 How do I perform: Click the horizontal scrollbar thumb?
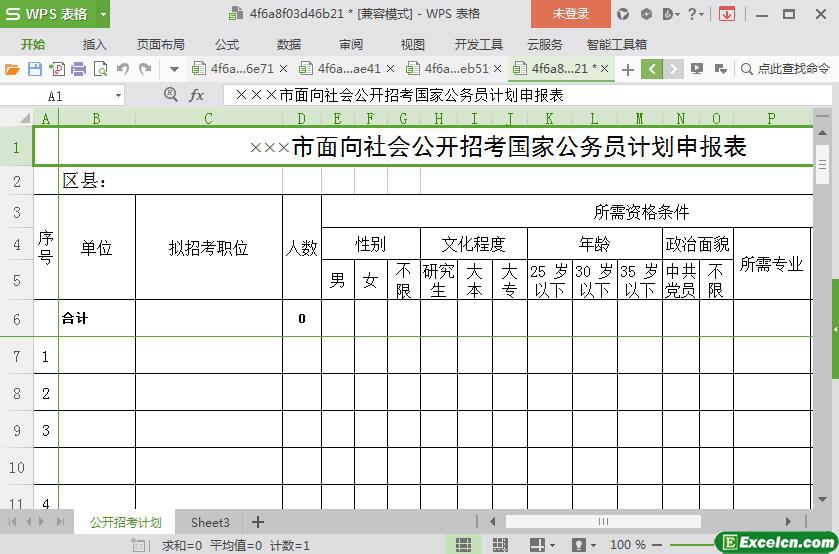coord(603,521)
